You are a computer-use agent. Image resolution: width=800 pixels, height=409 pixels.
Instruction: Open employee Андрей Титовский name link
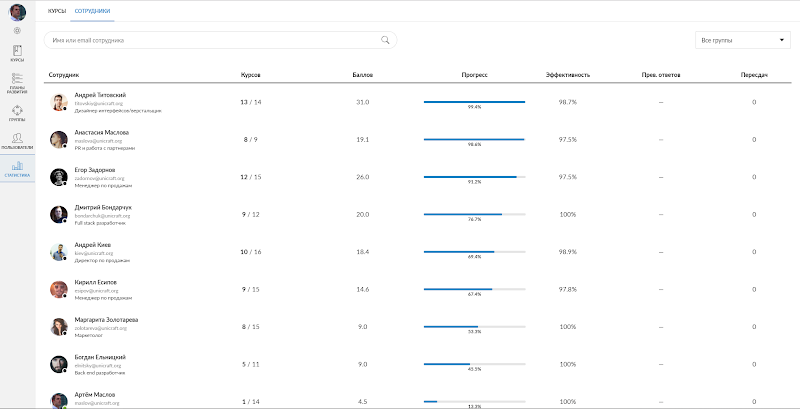(x=101, y=95)
